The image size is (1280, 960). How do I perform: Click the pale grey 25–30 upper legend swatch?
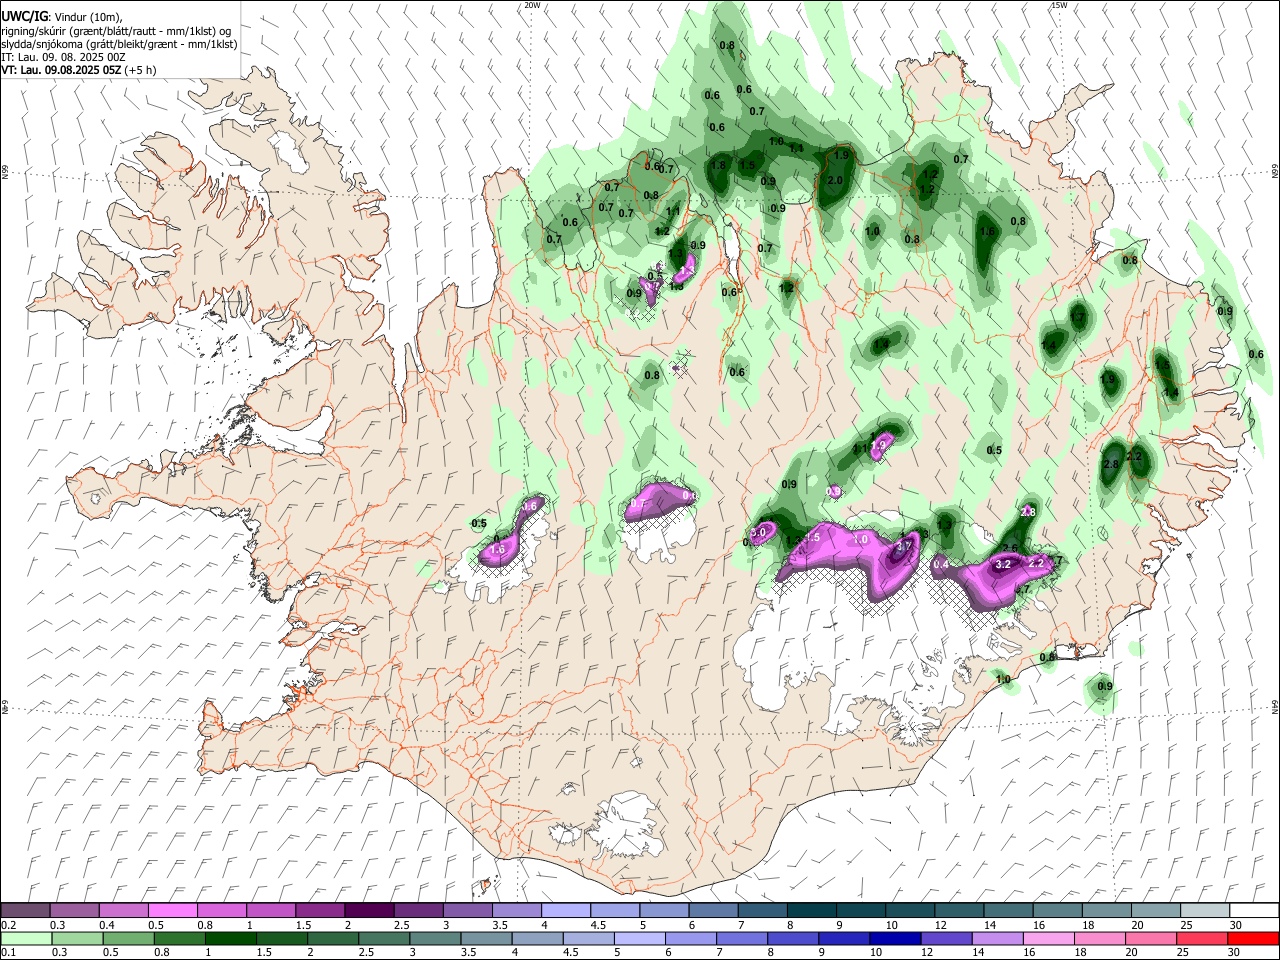(x=1204, y=911)
